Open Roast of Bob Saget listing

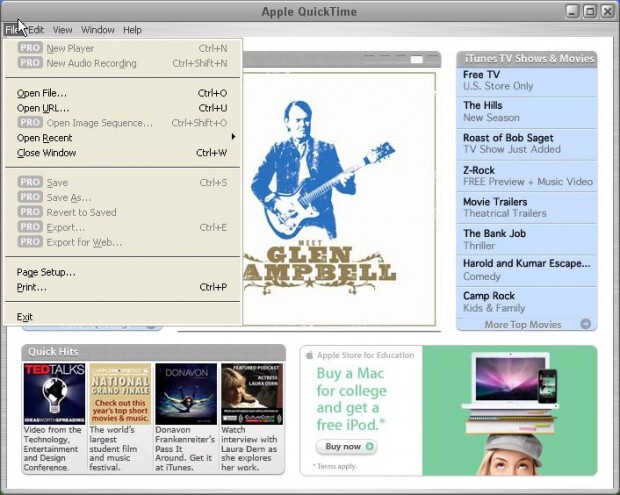[527, 144]
